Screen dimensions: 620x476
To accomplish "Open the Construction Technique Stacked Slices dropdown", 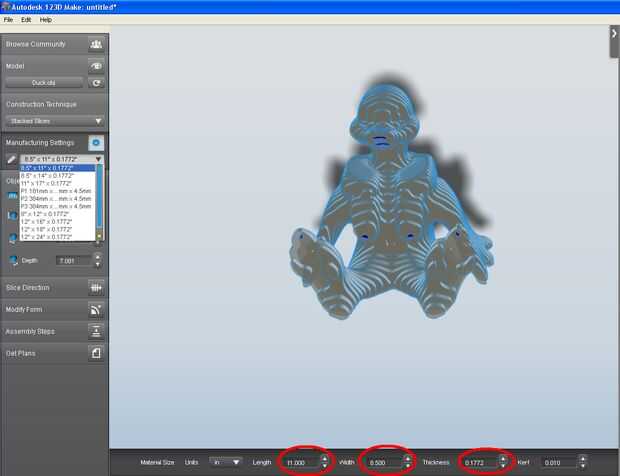I will pyautogui.click(x=55, y=121).
